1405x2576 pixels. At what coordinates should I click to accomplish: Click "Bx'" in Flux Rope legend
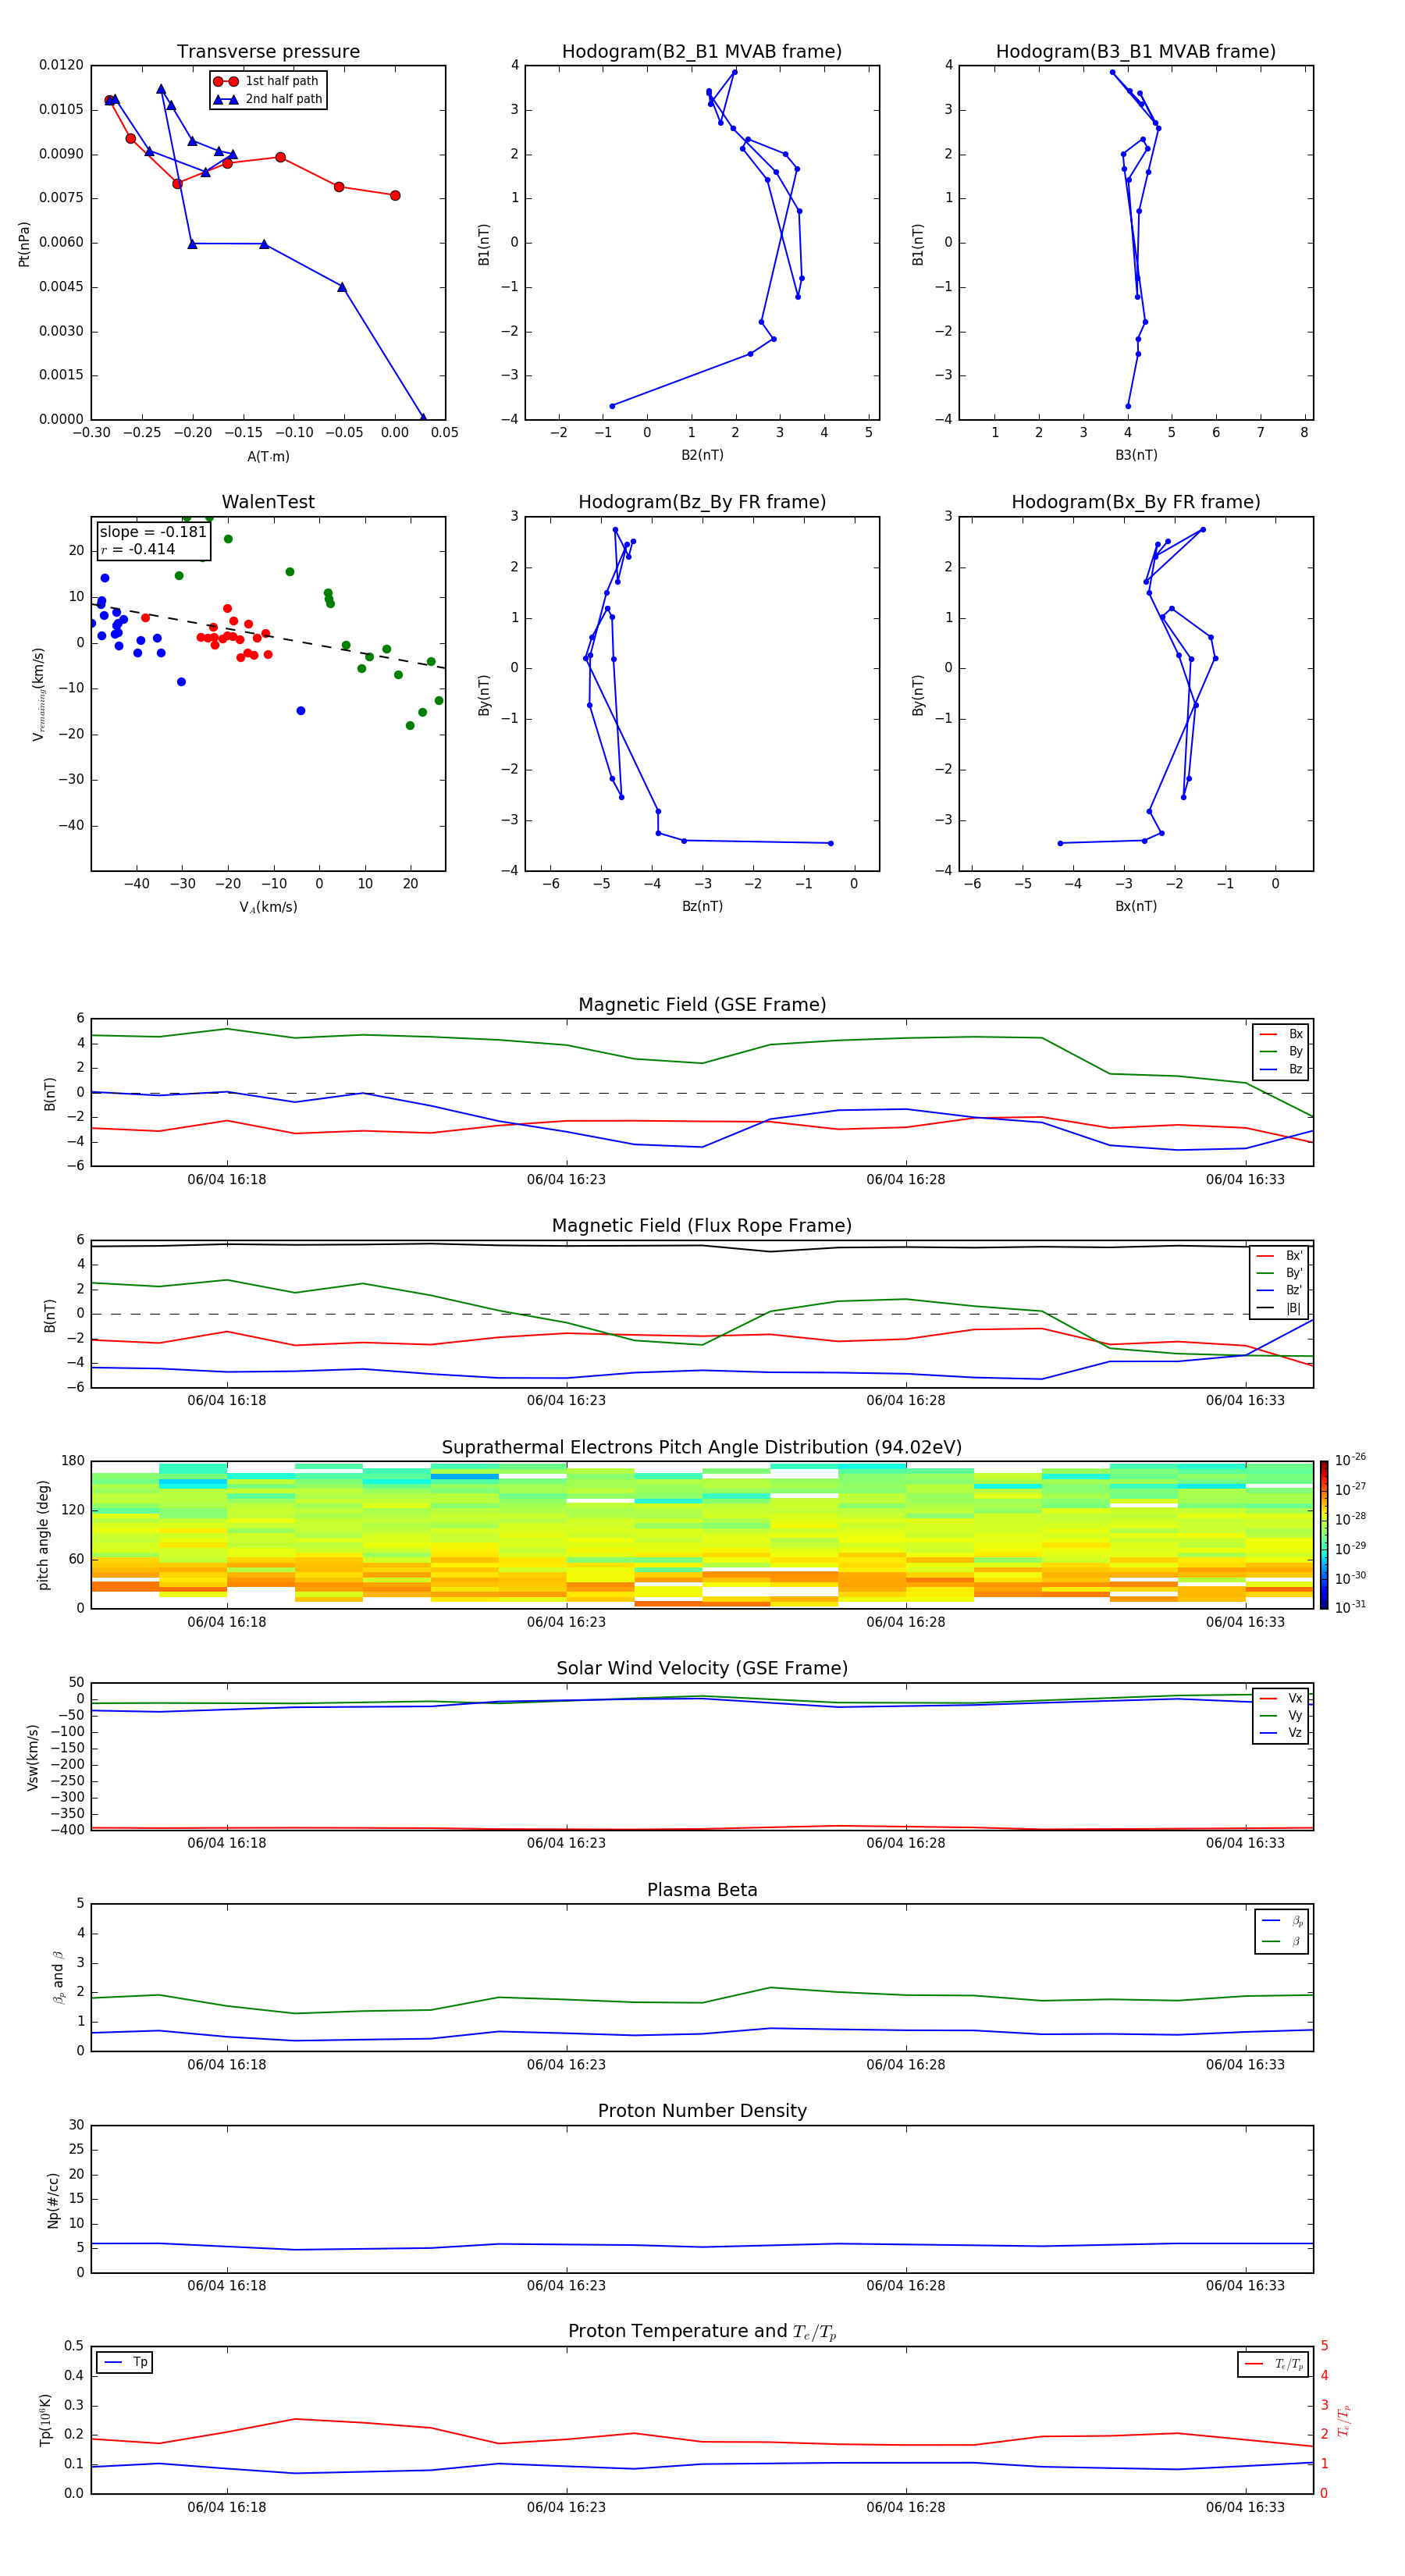tap(1280, 1256)
